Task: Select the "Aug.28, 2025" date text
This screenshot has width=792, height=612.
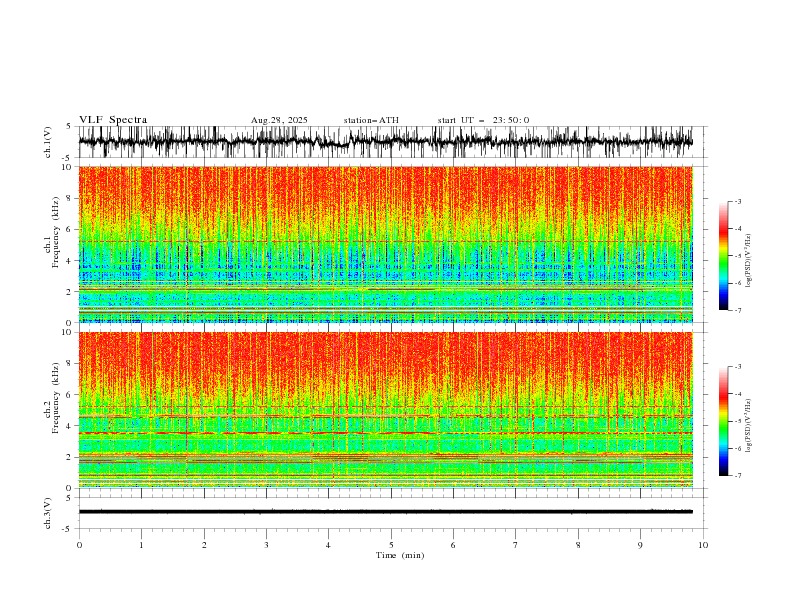Action: click(279, 120)
